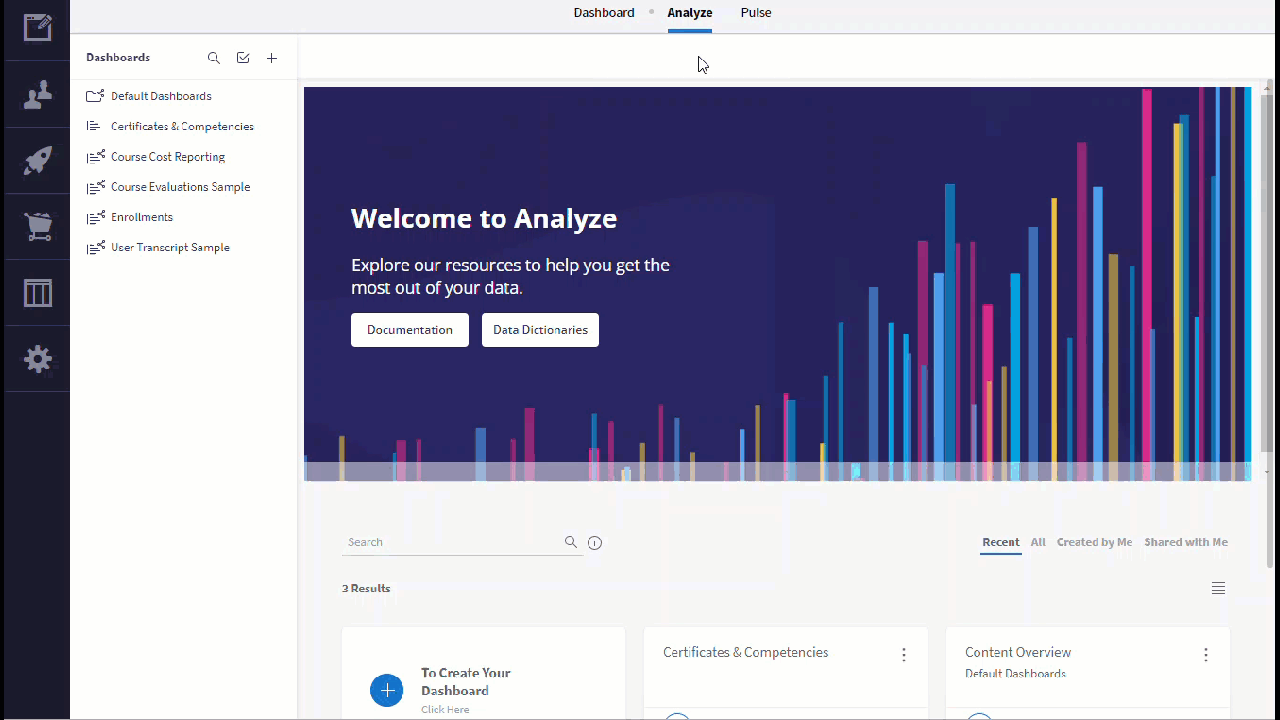Screen dimensions: 1280x720
Task: Select Course Evaluations Sample dashboard
Action: coord(181,187)
